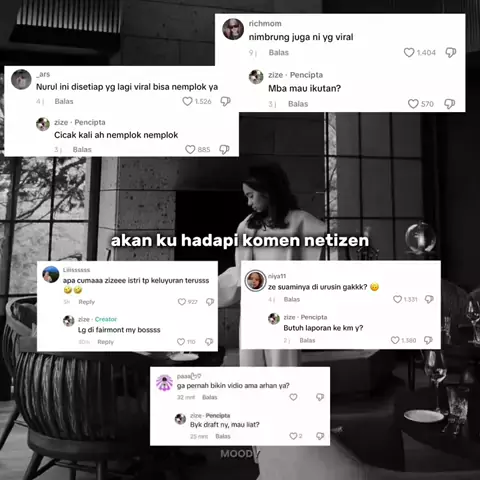
Task: Open niya11's profile avatar
Action: click(x=255, y=281)
